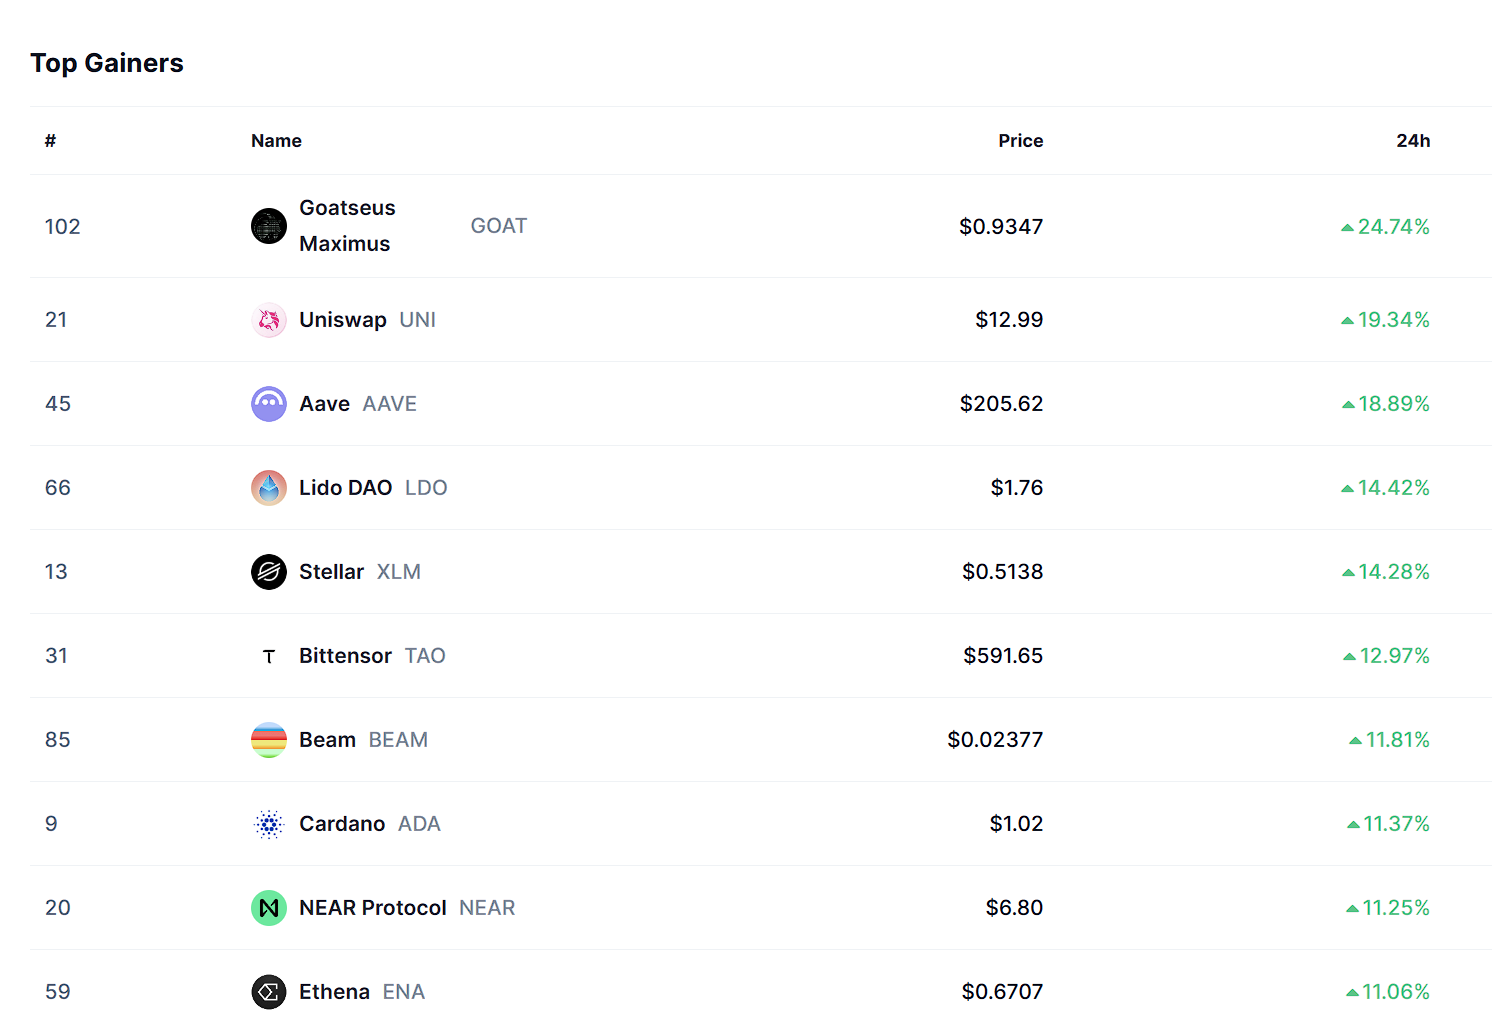The image size is (1492, 1027).
Task: Open the Uniswap coin name link
Action: point(343,320)
